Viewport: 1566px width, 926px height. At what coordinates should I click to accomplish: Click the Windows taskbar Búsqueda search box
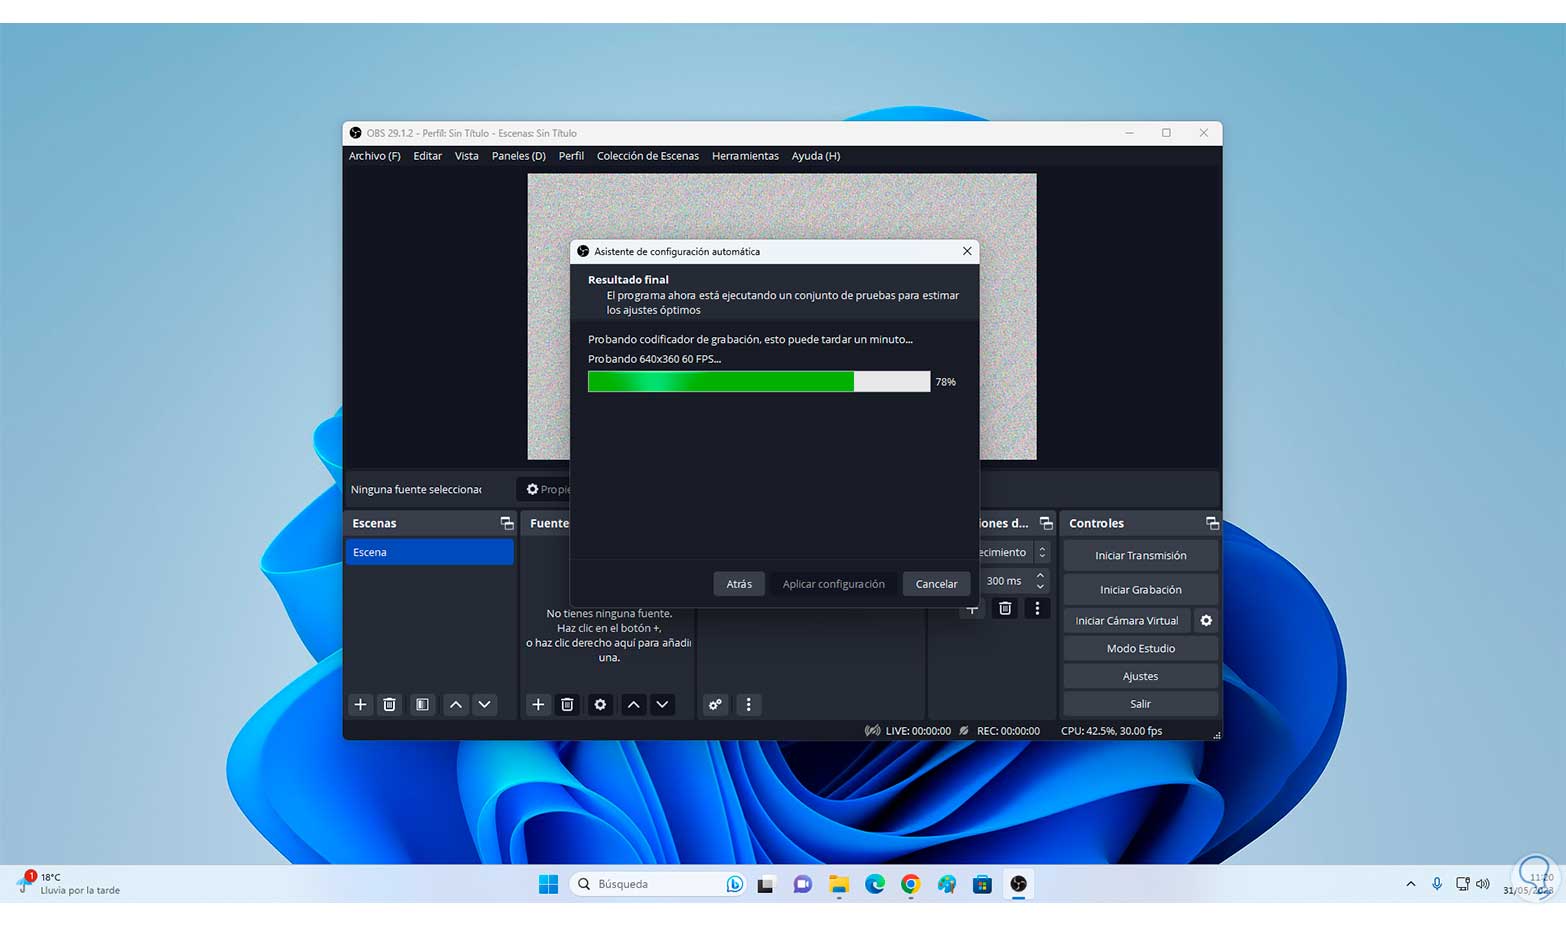(657, 884)
